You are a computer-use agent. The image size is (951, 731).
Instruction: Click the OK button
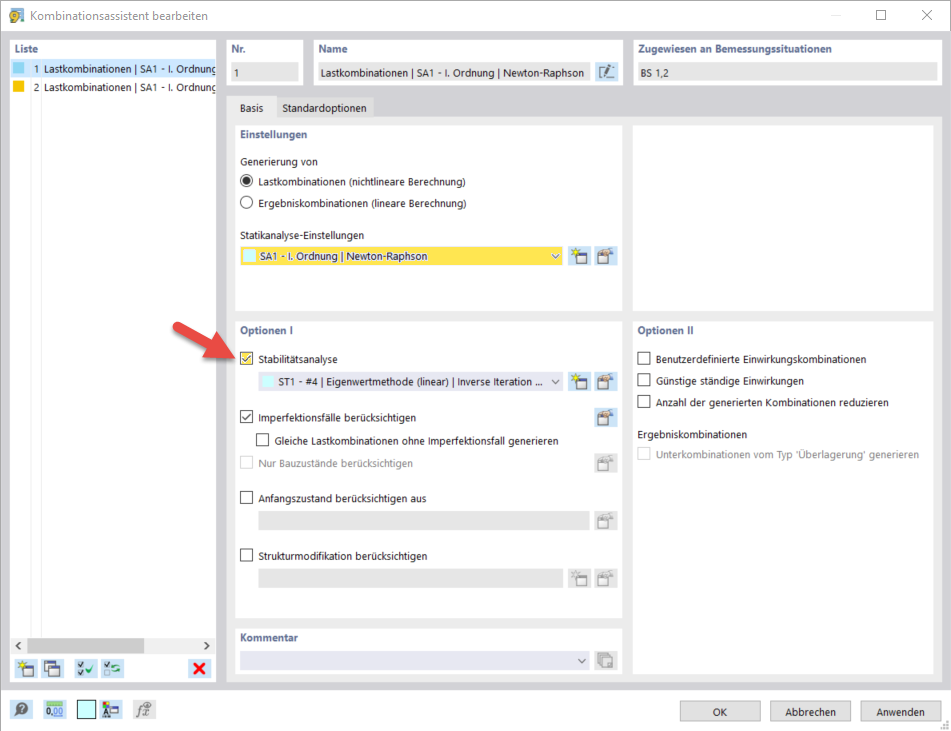pos(720,712)
